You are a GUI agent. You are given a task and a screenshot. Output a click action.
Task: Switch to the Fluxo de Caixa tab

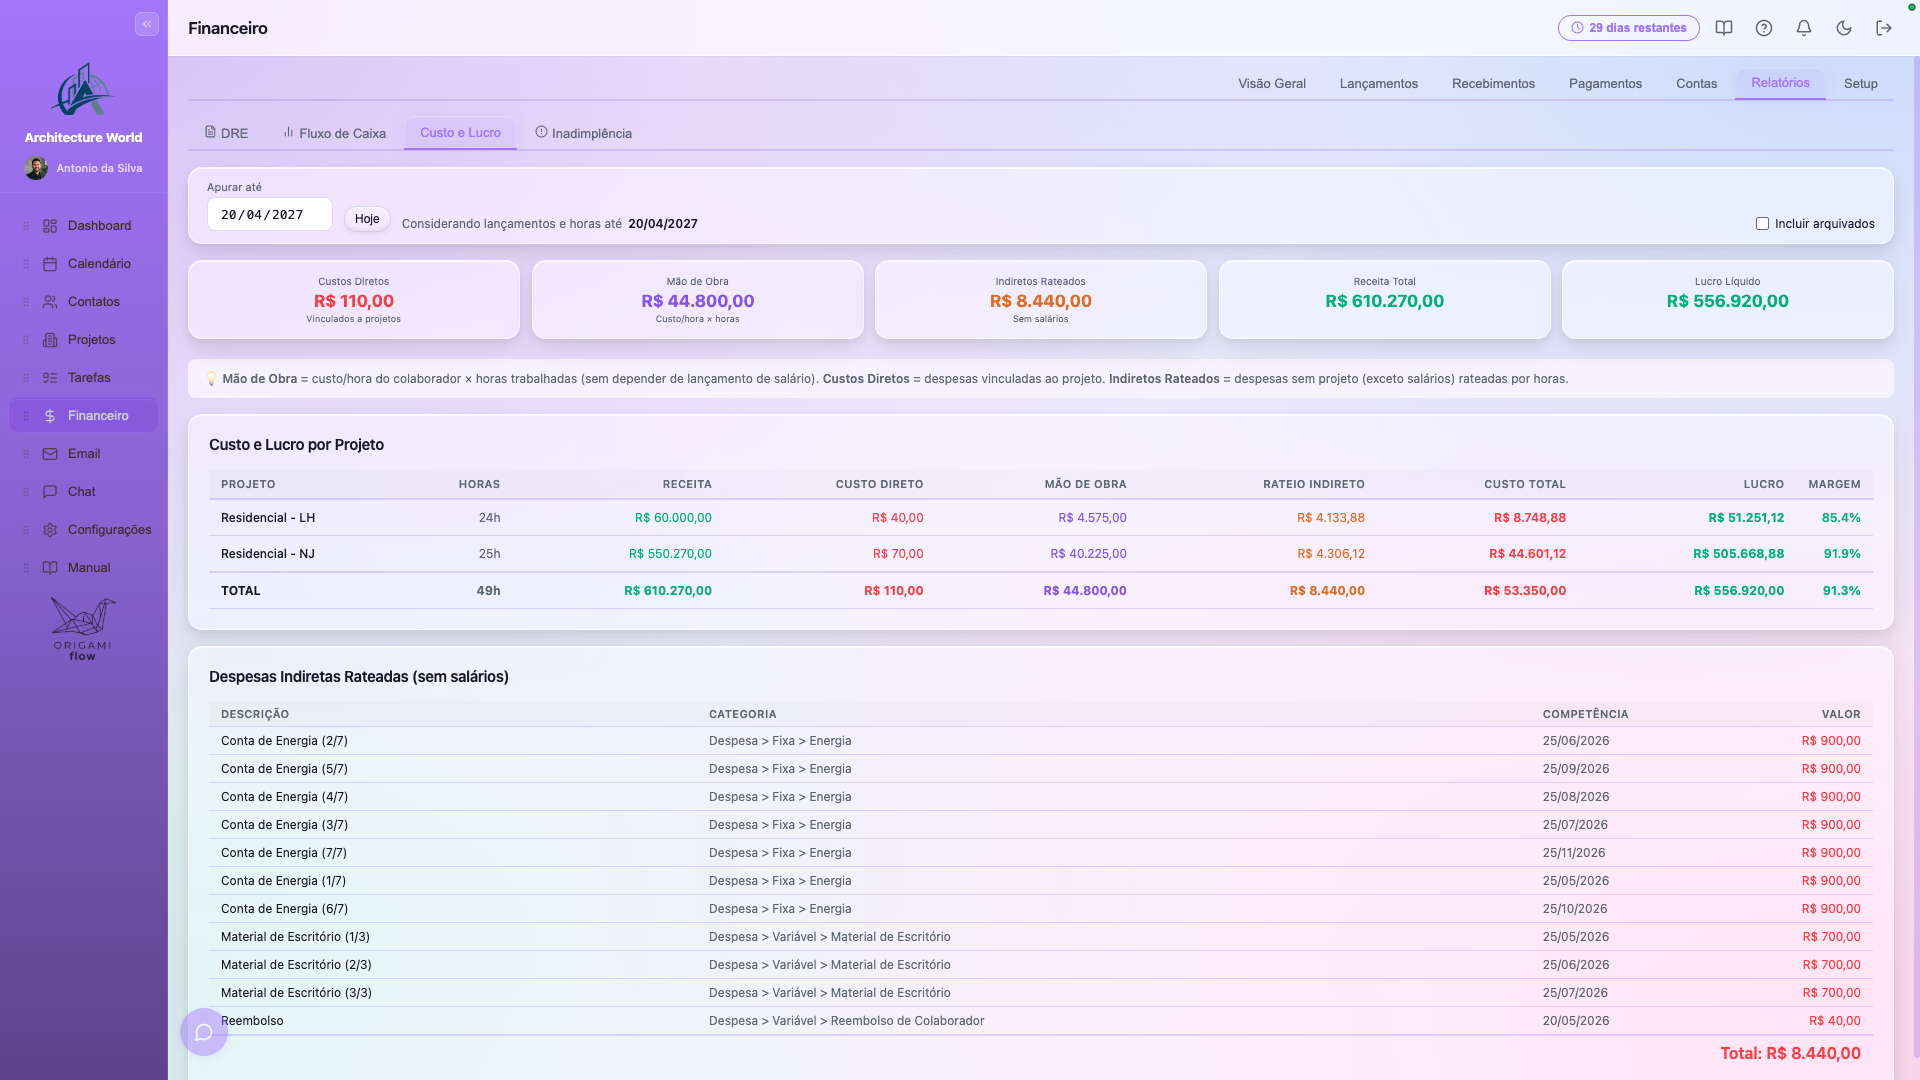point(334,133)
